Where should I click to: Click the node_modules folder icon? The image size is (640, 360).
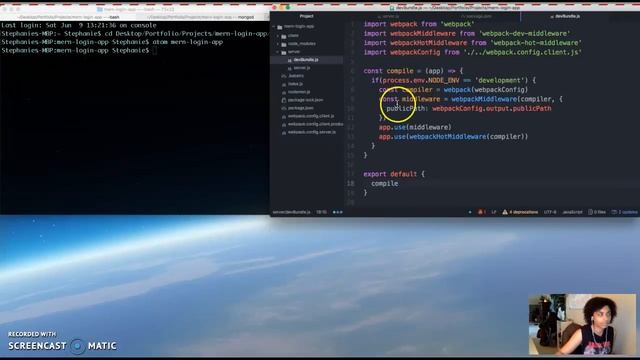click(x=284, y=44)
